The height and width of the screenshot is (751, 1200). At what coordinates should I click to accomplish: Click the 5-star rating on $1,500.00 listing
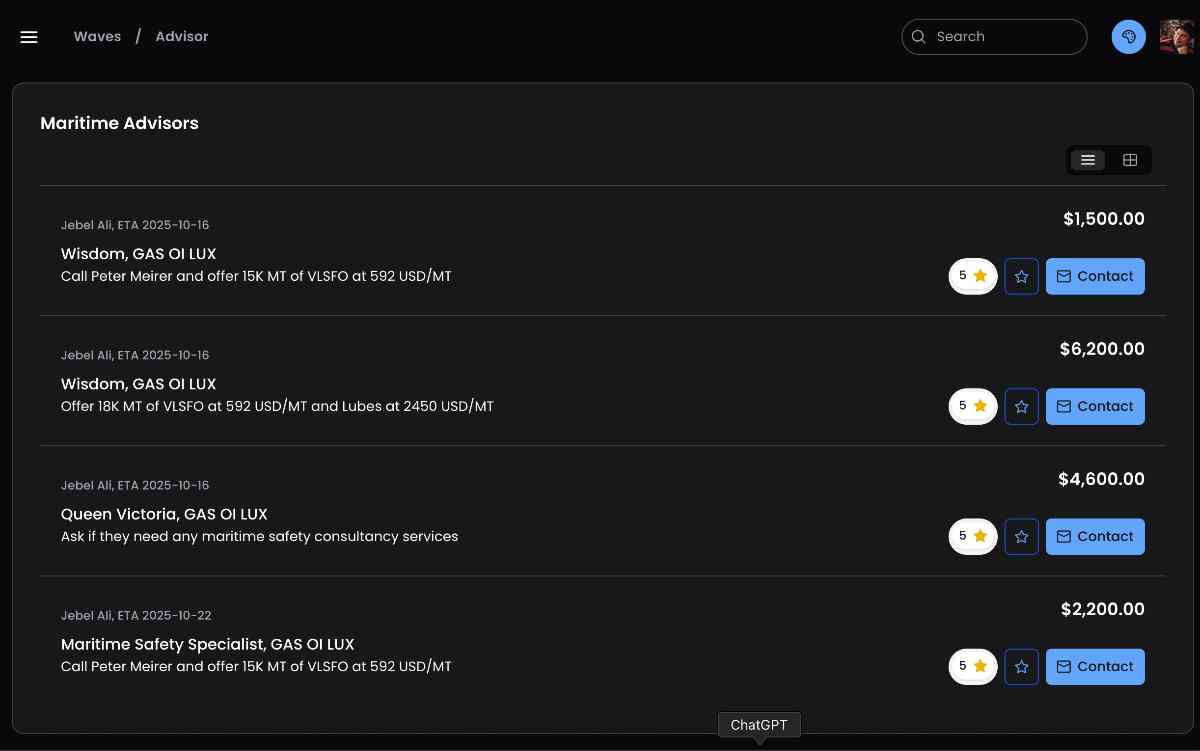pyautogui.click(x=972, y=276)
